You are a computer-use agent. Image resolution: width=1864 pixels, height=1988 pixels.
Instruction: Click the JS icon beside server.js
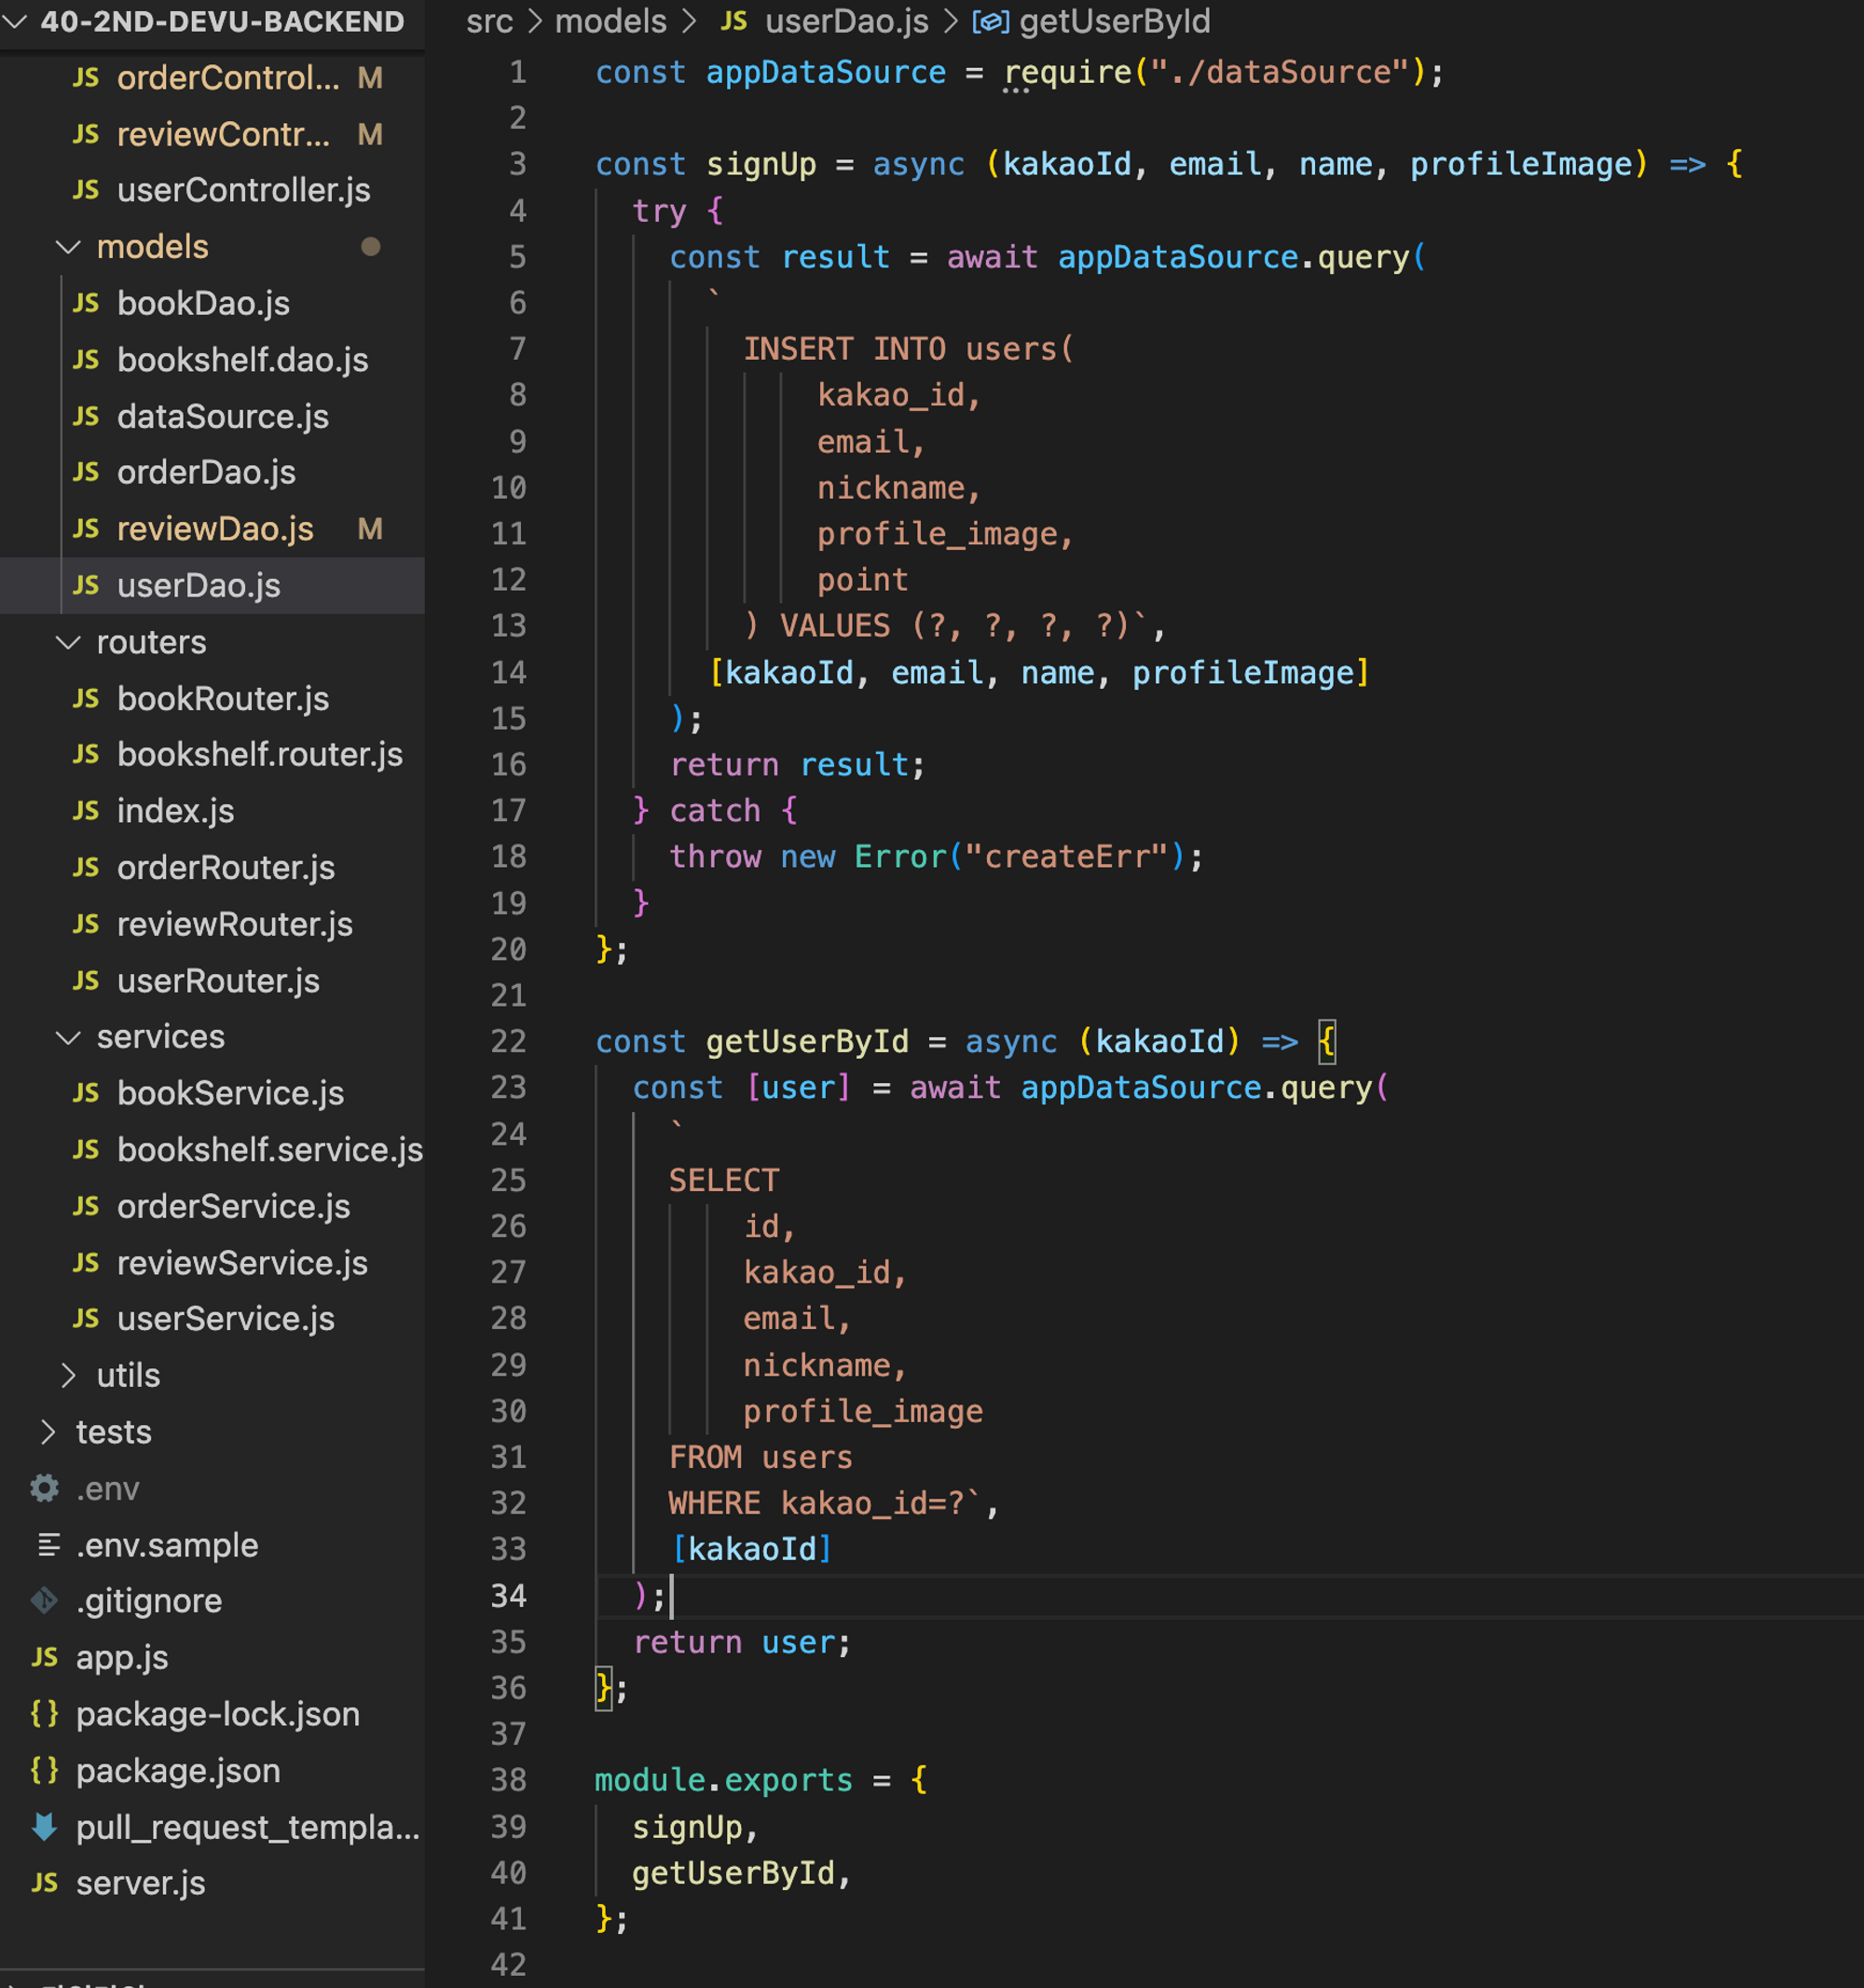coord(44,1883)
